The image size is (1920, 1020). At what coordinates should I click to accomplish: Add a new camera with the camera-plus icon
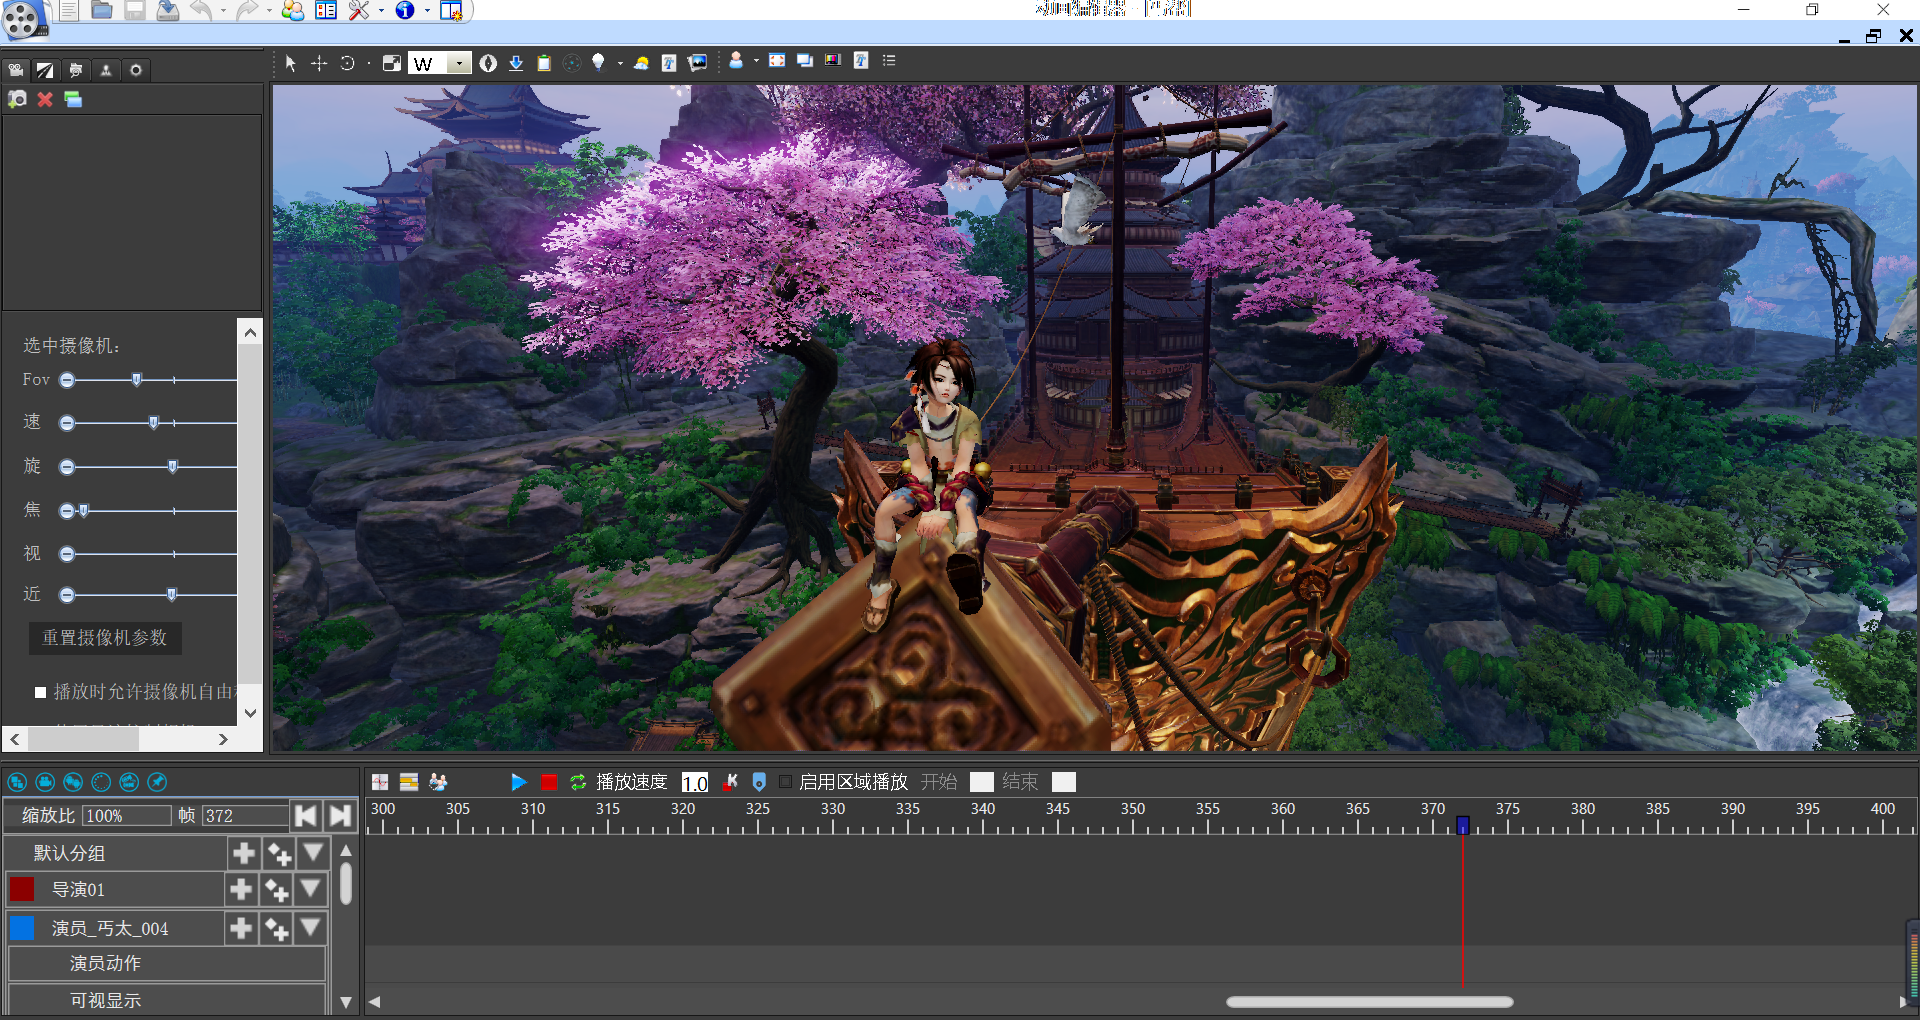point(17,99)
